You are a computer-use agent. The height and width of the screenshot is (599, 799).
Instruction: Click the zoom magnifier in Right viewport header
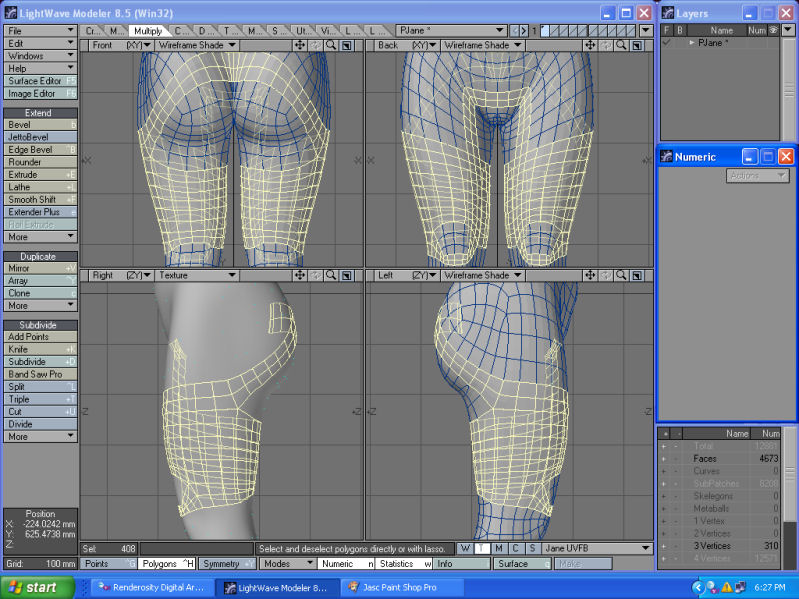coord(330,275)
